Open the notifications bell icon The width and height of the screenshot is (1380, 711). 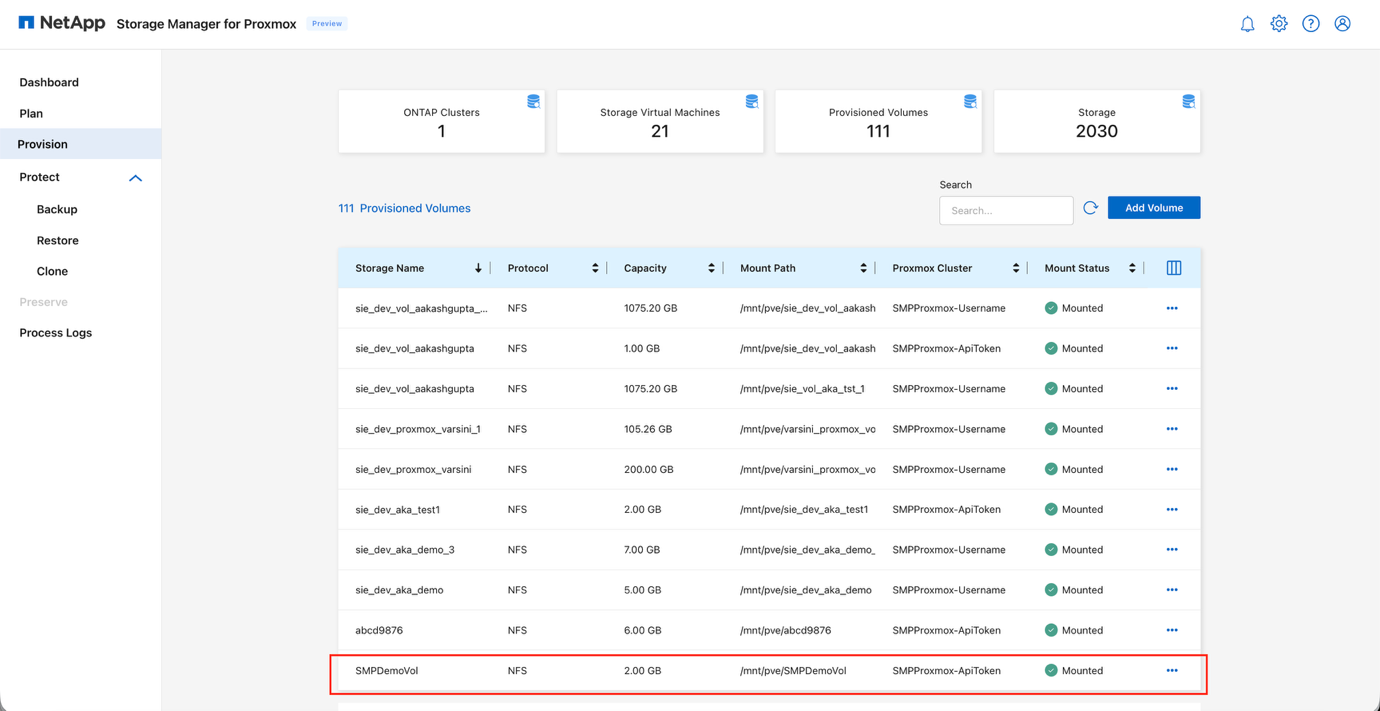coord(1247,23)
